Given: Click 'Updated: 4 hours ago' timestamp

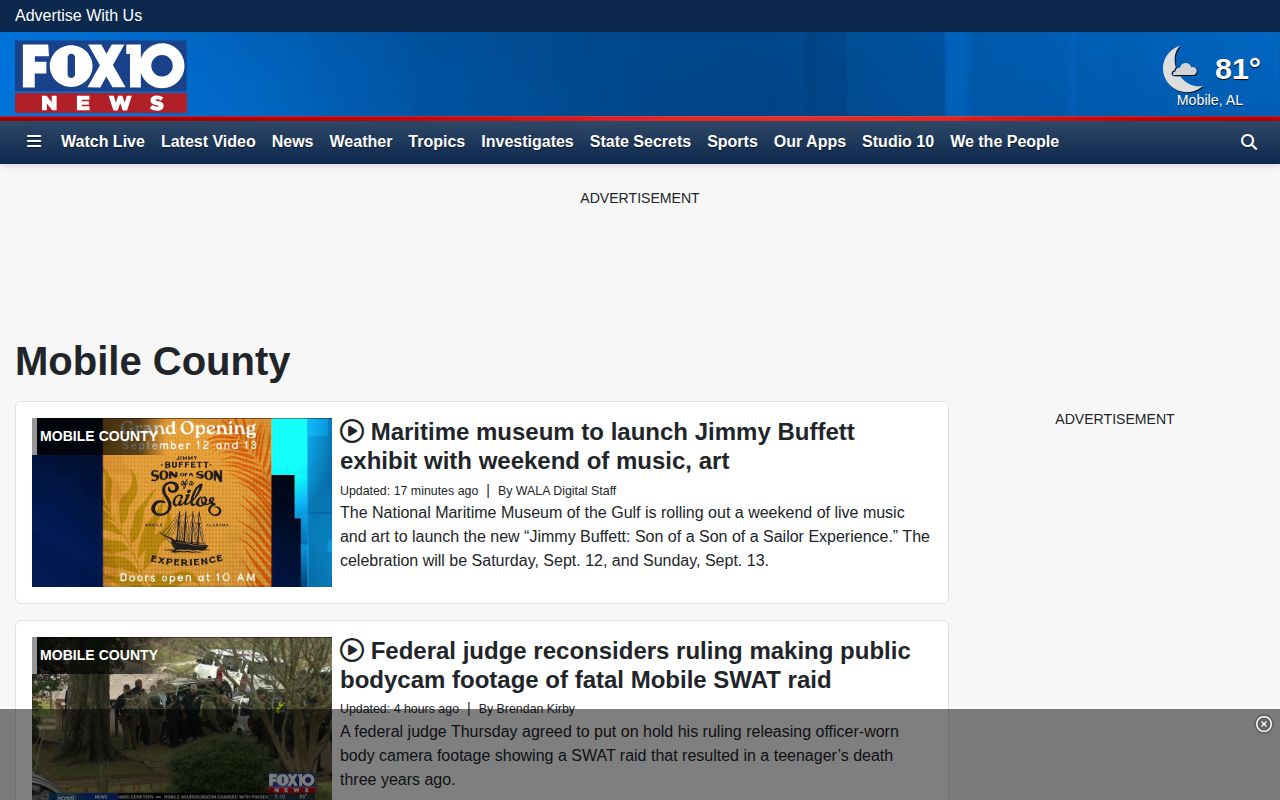Looking at the screenshot, I should [x=400, y=709].
